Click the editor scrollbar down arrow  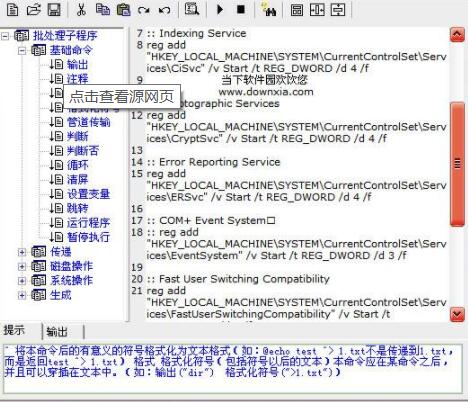[x=457, y=314]
